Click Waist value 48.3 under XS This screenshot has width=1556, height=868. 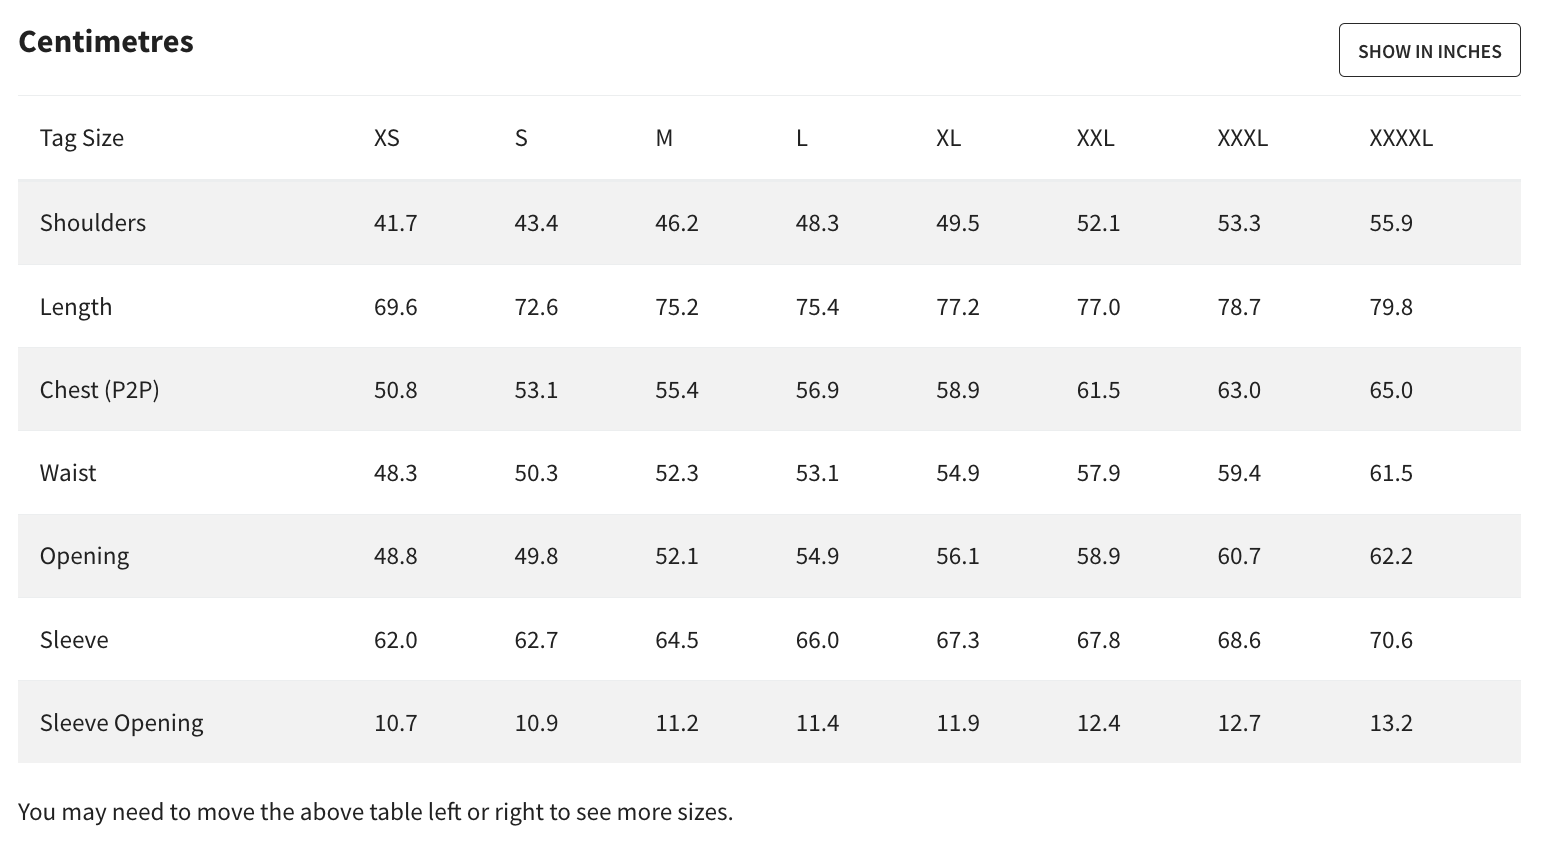[x=396, y=473]
